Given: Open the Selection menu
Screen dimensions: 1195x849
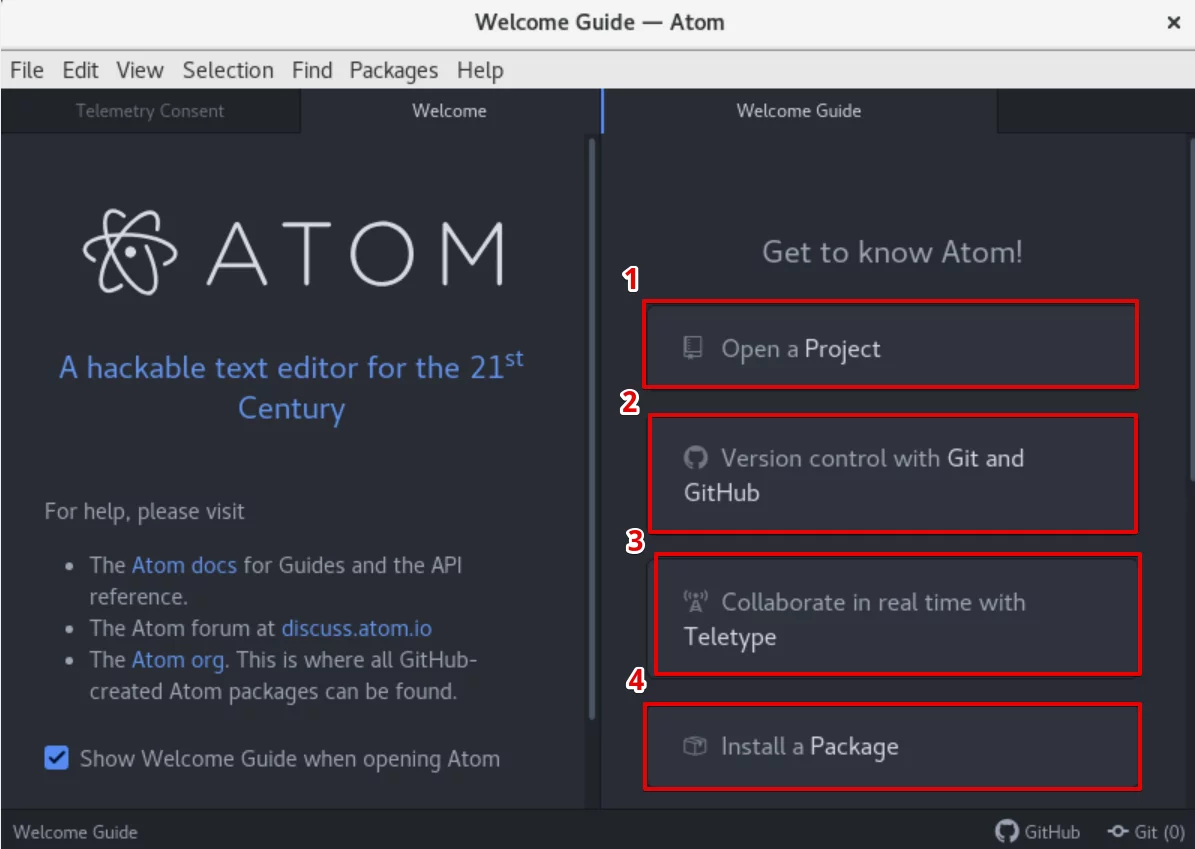Looking at the screenshot, I should tap(228, 70).
